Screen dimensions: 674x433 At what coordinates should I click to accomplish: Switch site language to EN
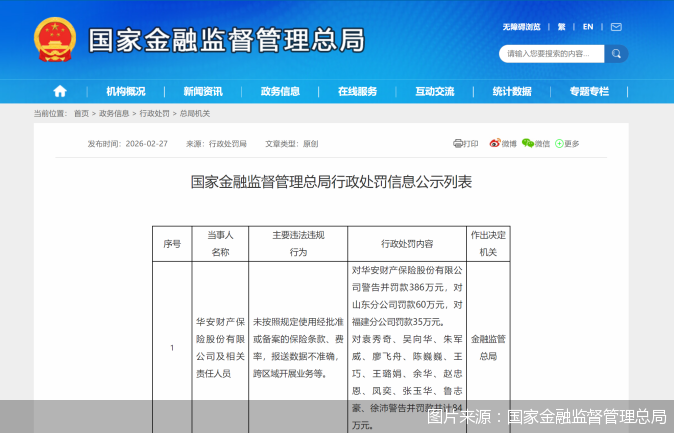[x=588, y=27]
